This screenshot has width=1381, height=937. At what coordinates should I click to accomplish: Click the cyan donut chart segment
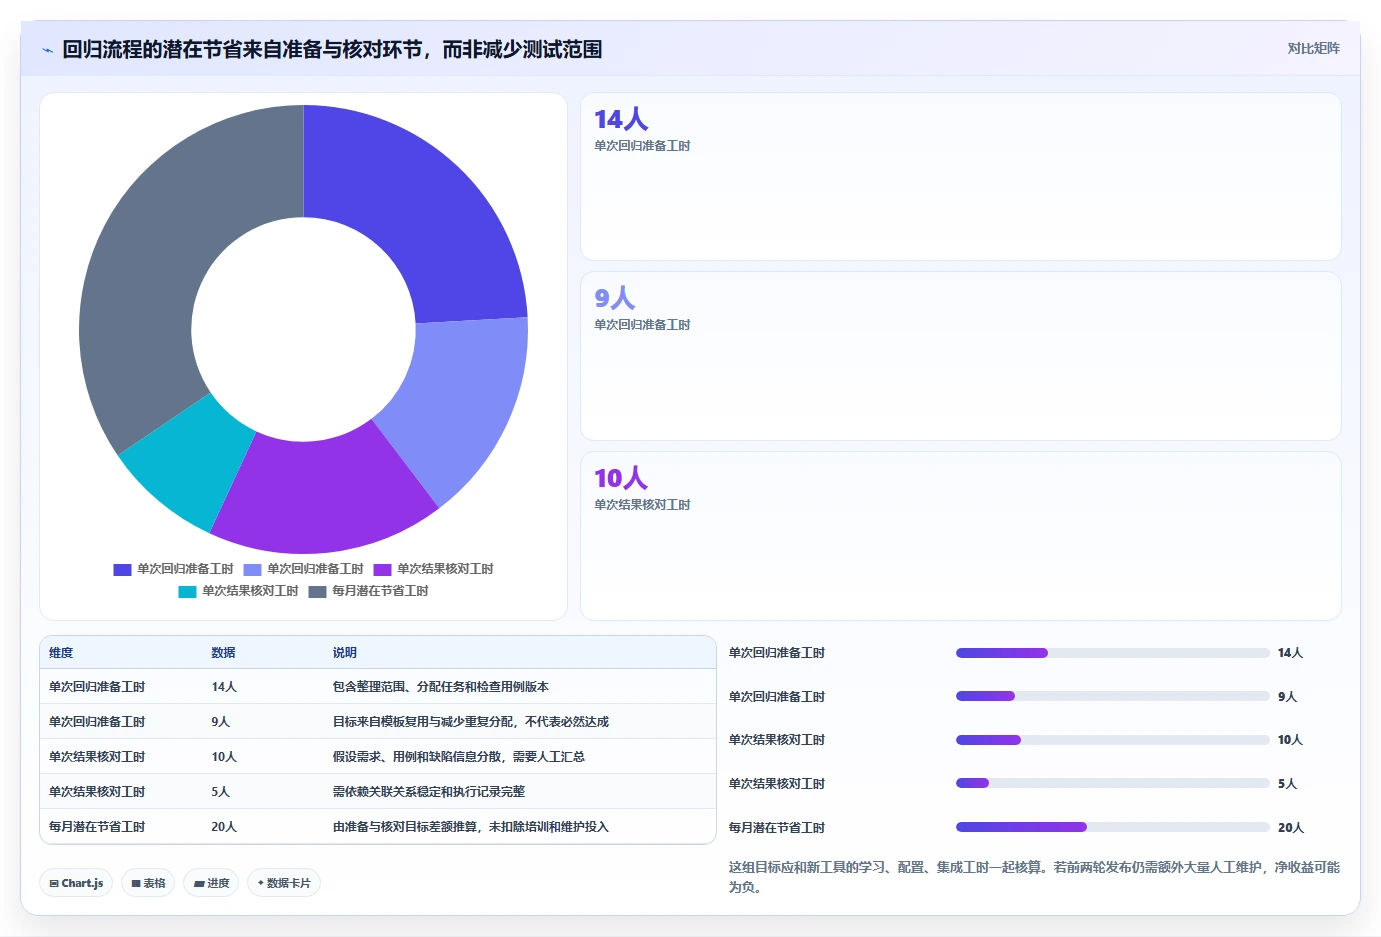185,465
